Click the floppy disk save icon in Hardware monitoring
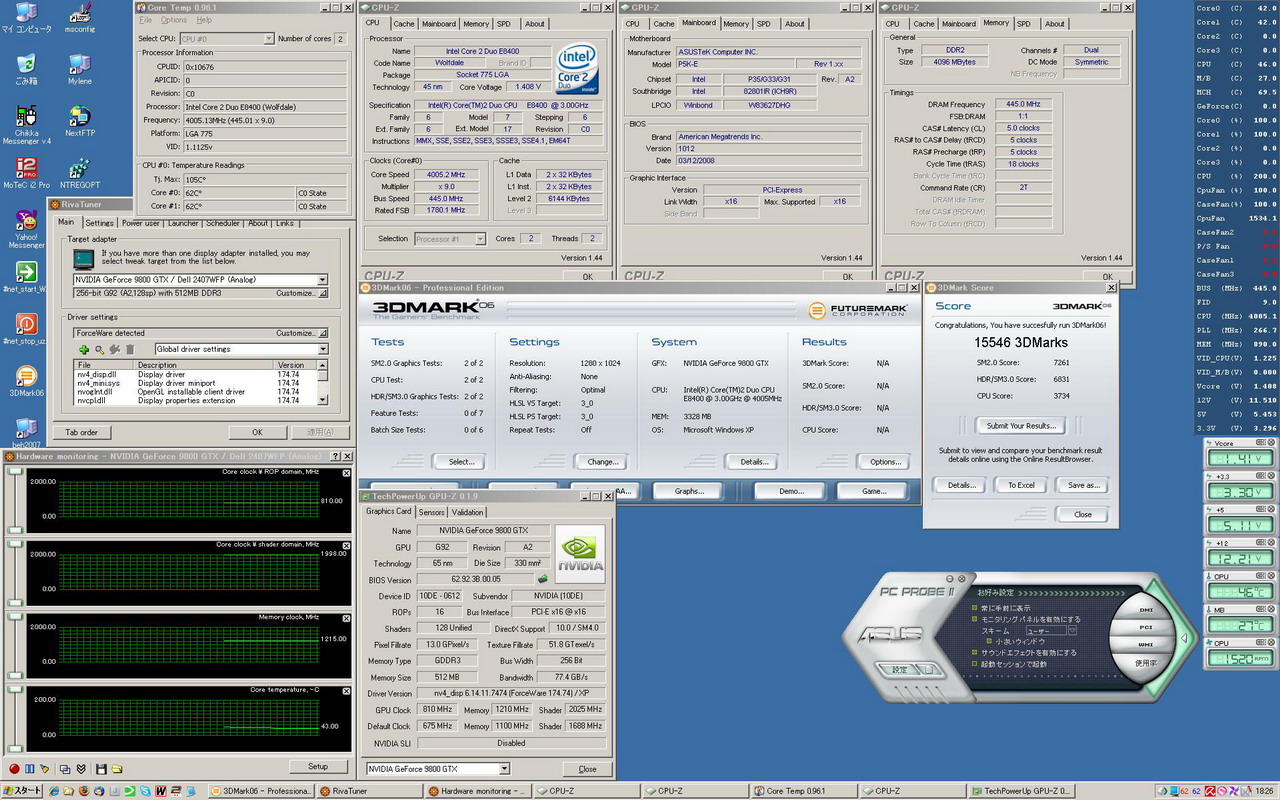Screen dimensions: 1280x800 (x=101, y=769)
